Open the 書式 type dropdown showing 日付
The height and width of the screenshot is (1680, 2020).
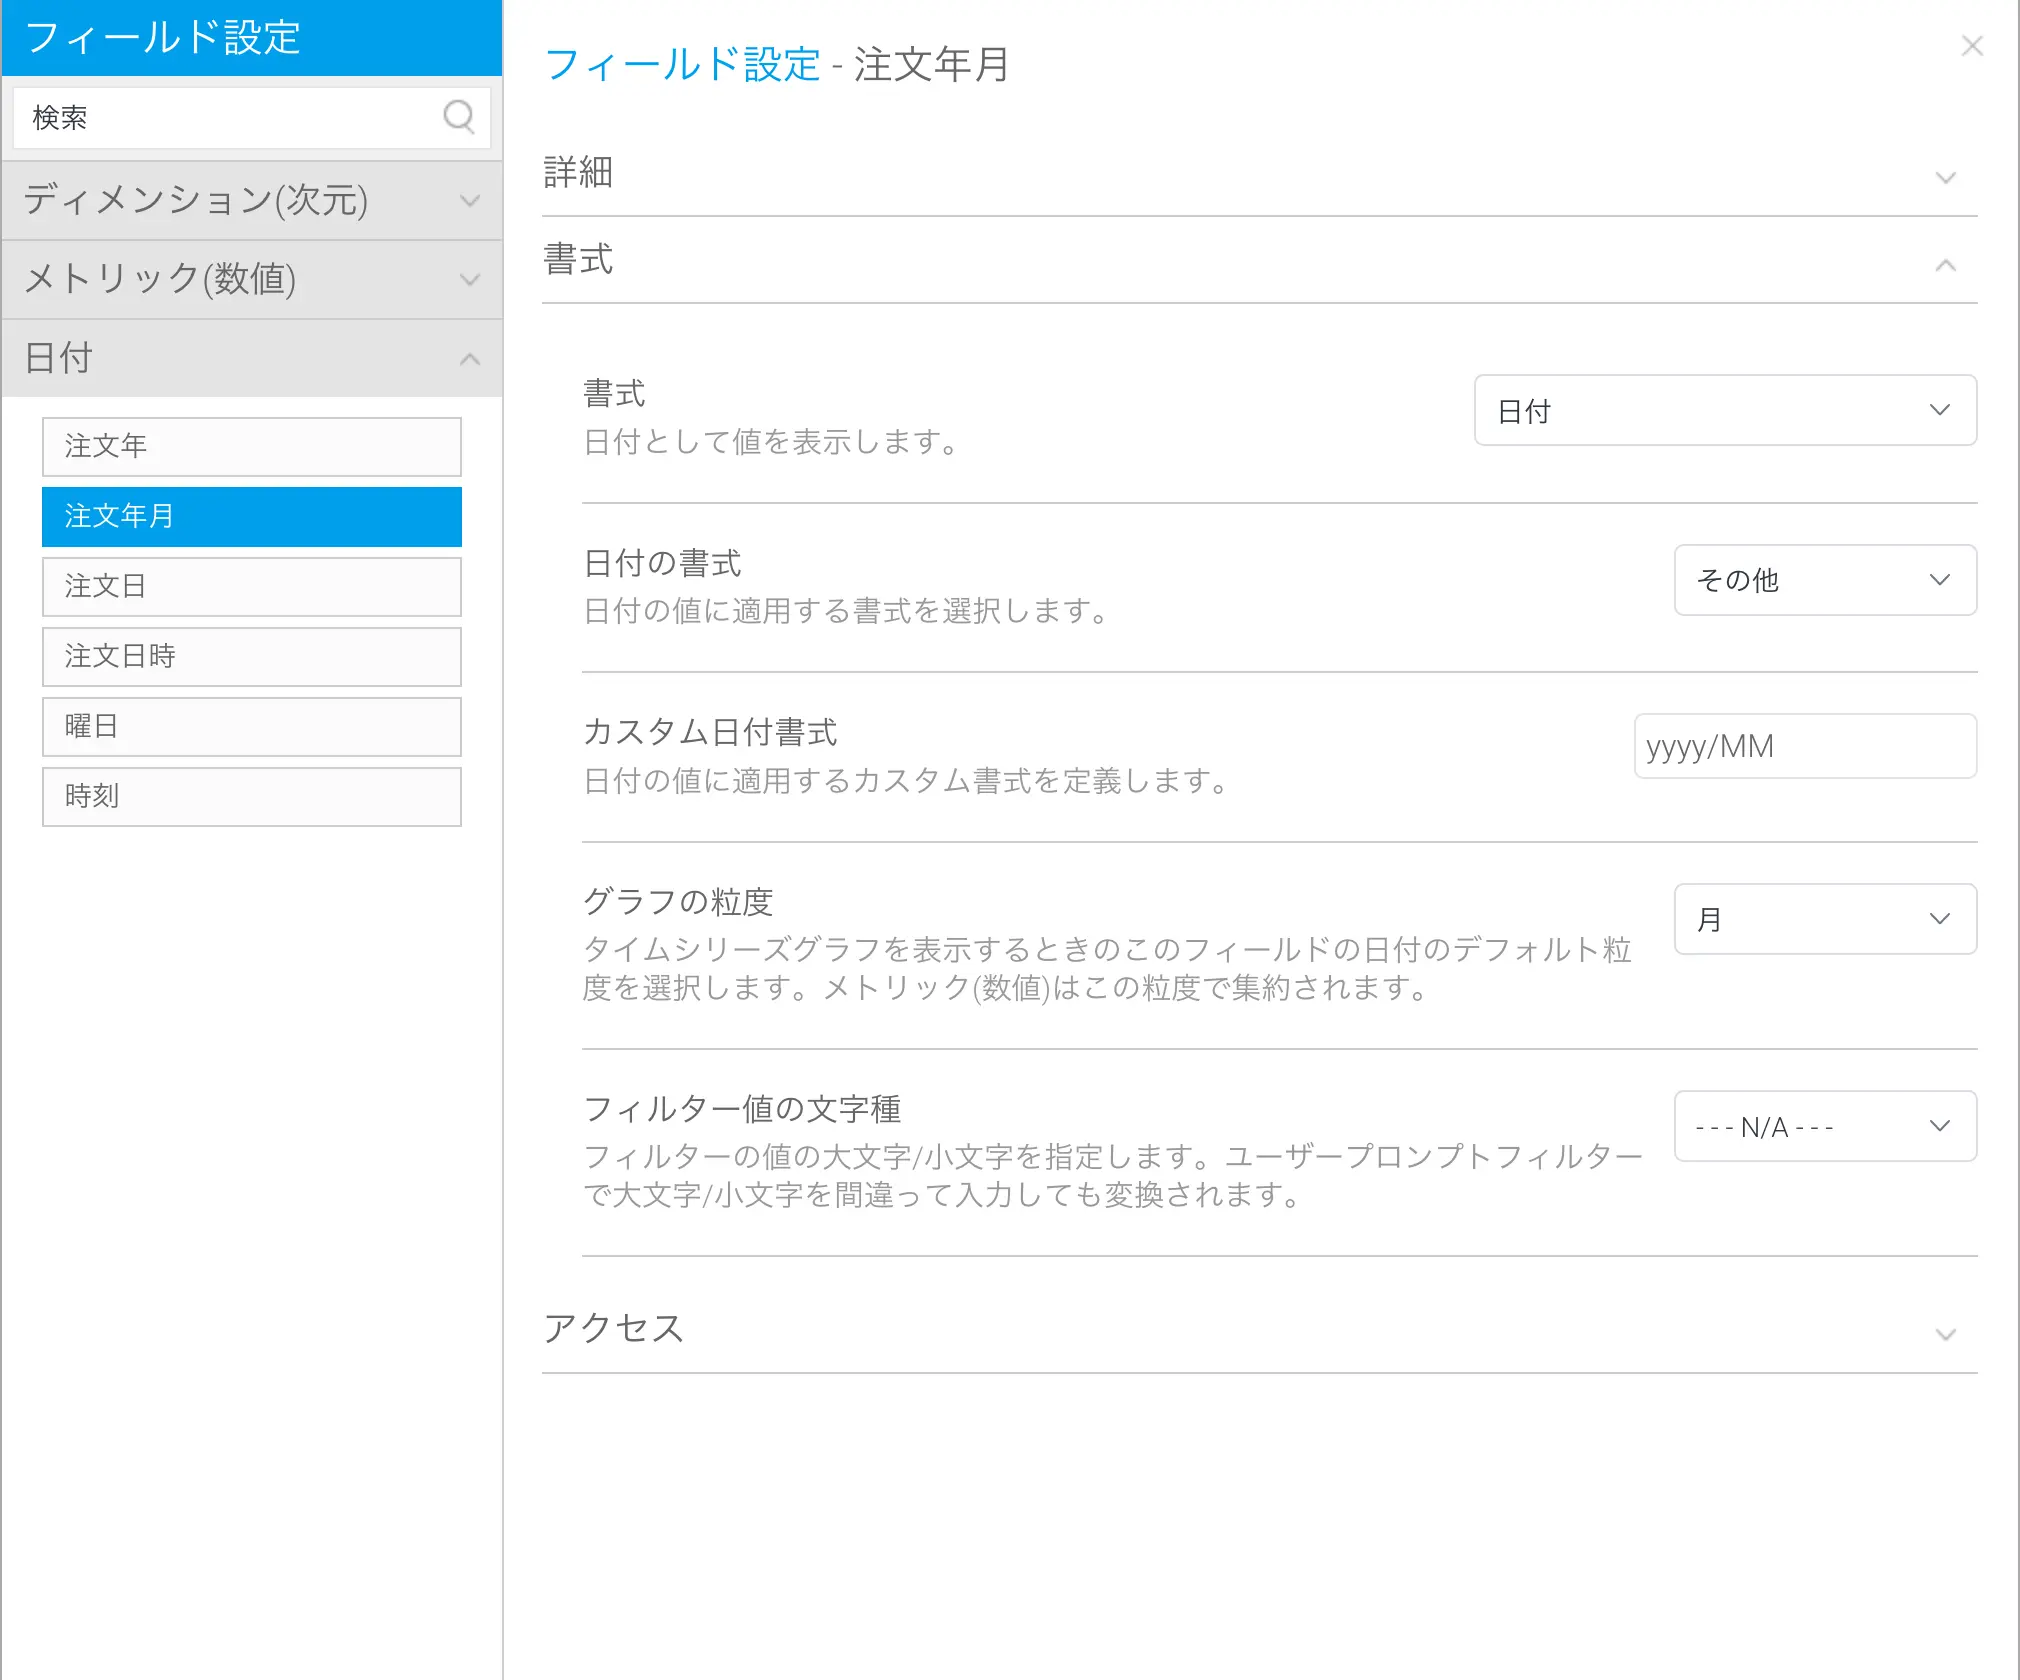1724,410
